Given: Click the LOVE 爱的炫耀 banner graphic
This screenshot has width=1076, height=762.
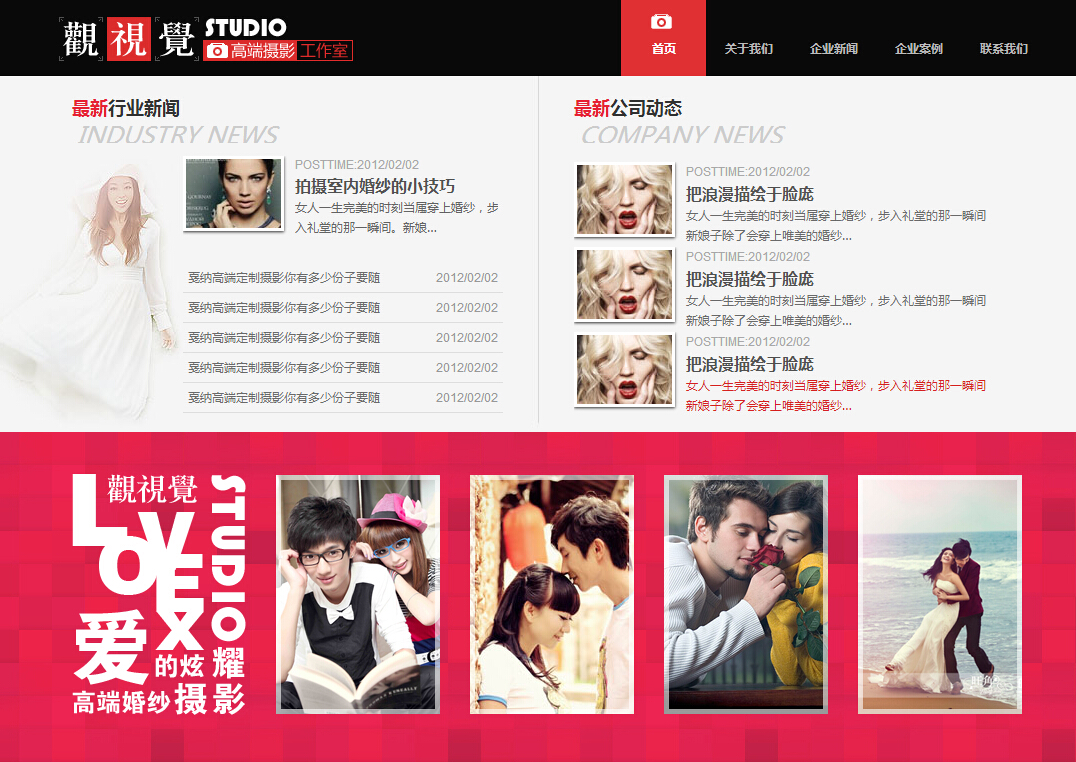Looking at the screenshot, I should pos(159,594).
